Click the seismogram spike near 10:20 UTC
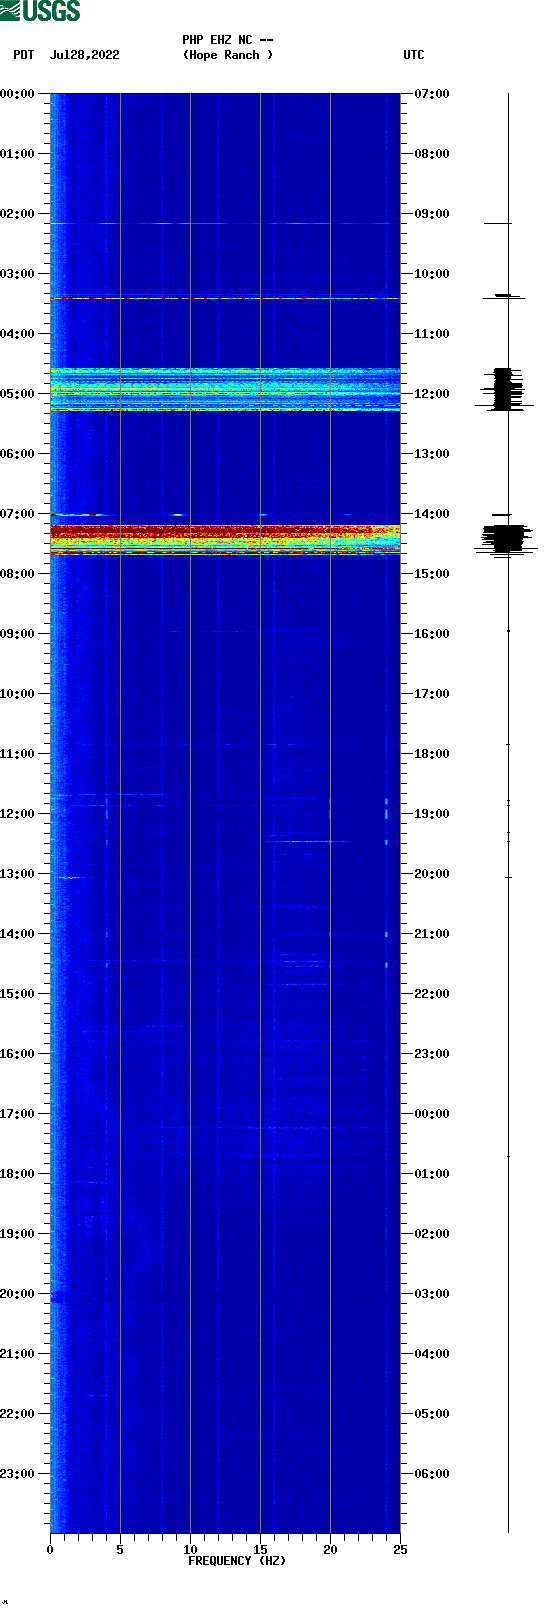 point(504,296)
